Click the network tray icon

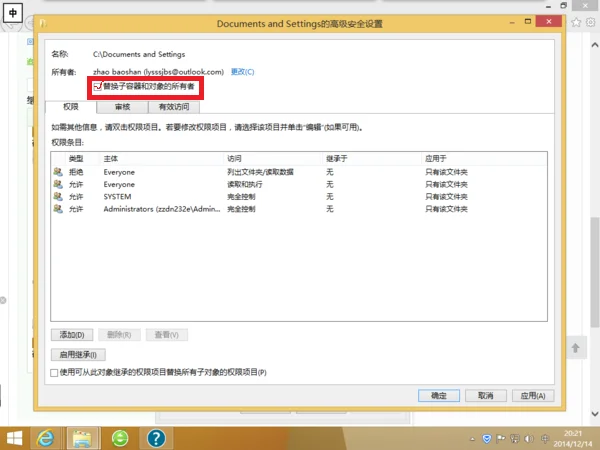click(515, 439)
